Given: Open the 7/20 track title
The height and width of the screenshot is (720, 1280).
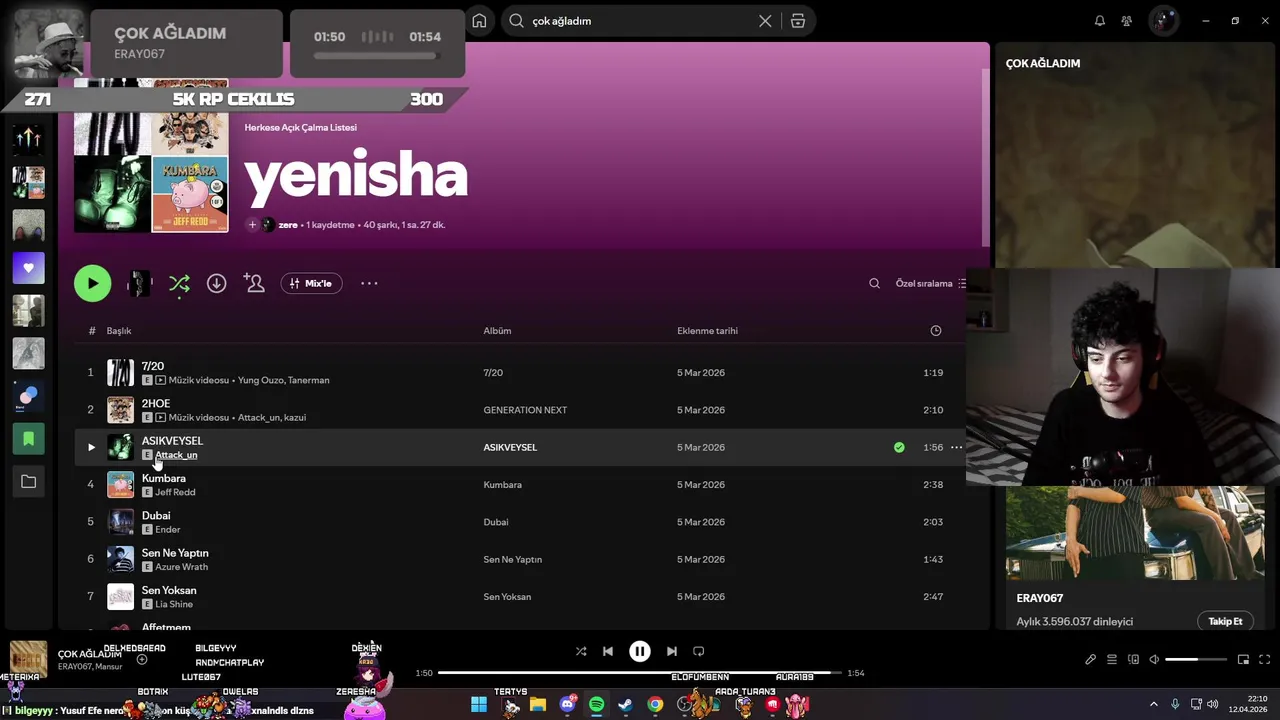Looking at the screenshot, I should coord(153,366).
